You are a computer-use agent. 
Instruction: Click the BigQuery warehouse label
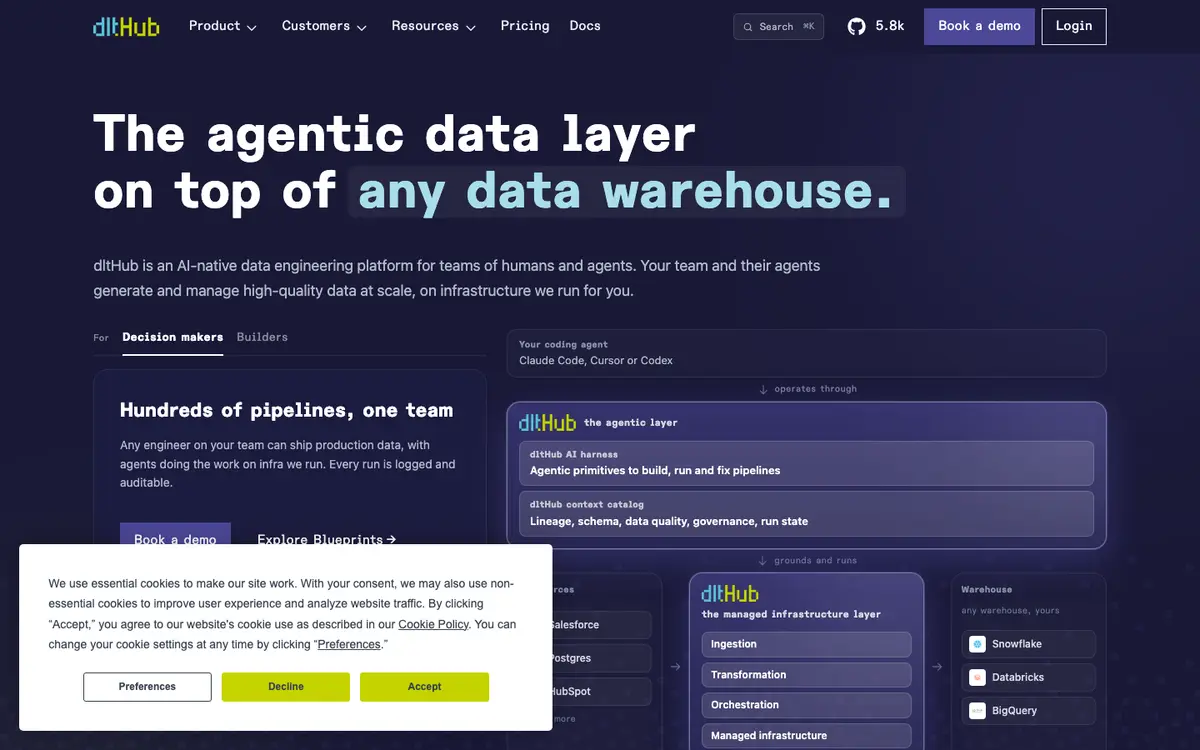tap(1014, 711)
